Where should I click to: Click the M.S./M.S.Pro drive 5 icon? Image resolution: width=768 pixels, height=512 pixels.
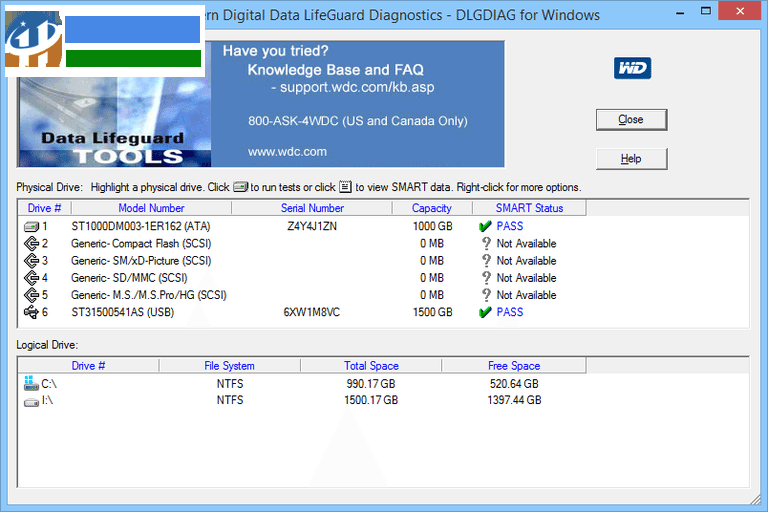click(x=31, y=295)
